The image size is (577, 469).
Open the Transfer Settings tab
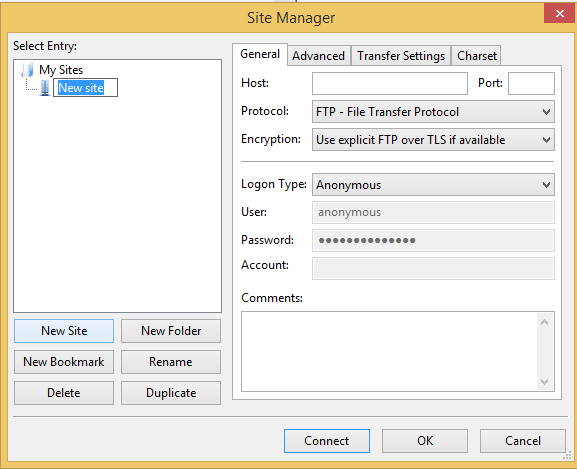[x=401, y=56]
